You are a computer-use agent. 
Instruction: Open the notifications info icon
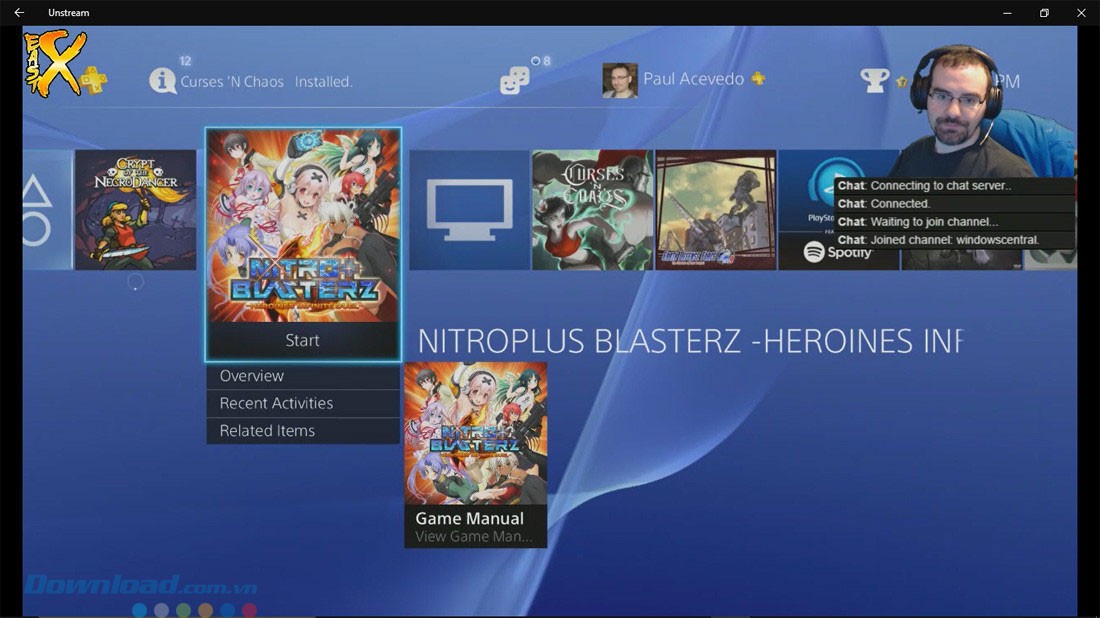(162, 81)
